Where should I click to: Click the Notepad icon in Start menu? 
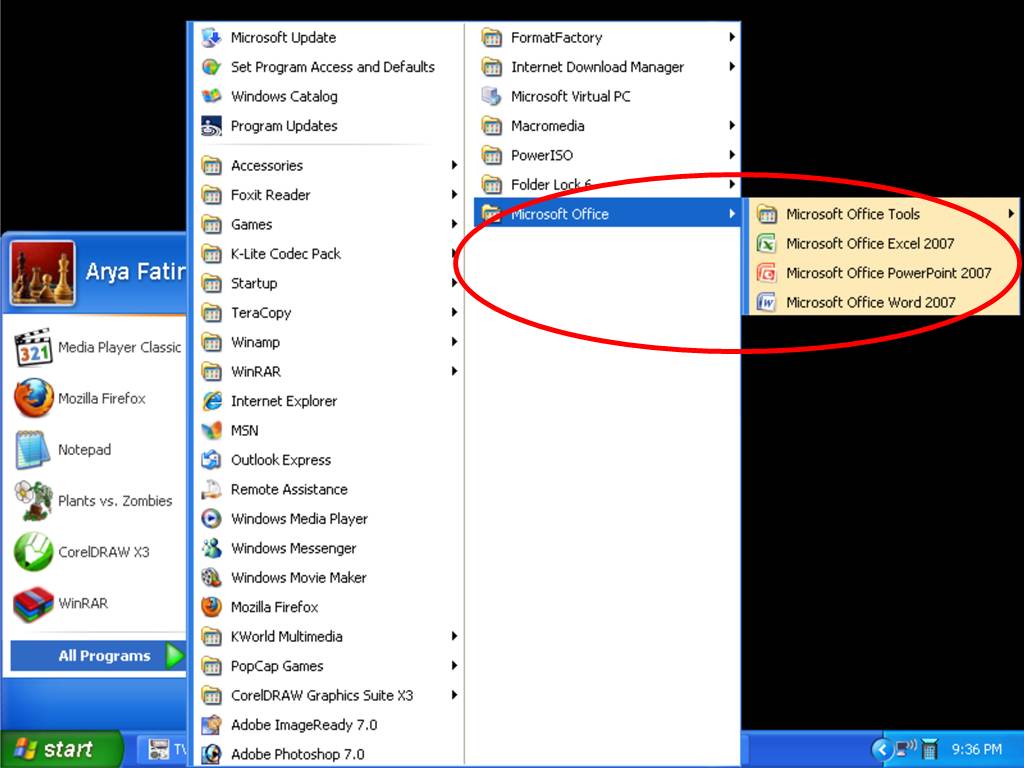coord(32,450)
